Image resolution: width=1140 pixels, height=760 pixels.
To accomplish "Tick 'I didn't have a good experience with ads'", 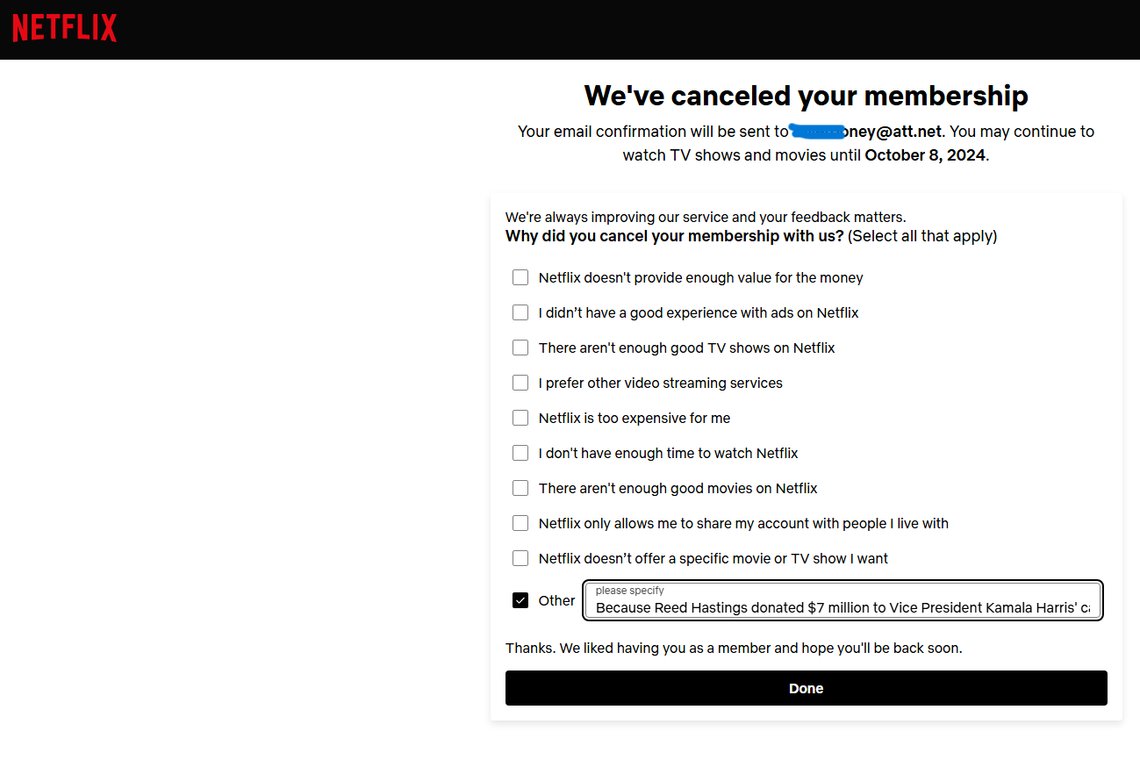I will [520, 312].
